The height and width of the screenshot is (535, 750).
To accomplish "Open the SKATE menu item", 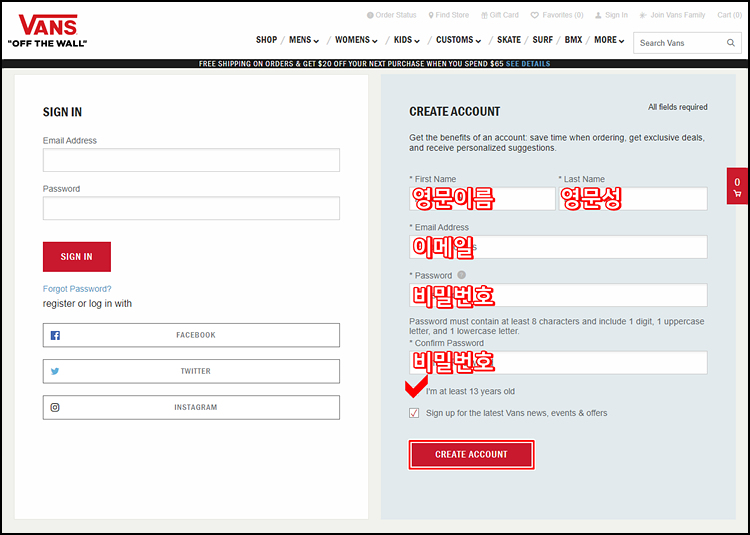I will click(x=509, y=40).
